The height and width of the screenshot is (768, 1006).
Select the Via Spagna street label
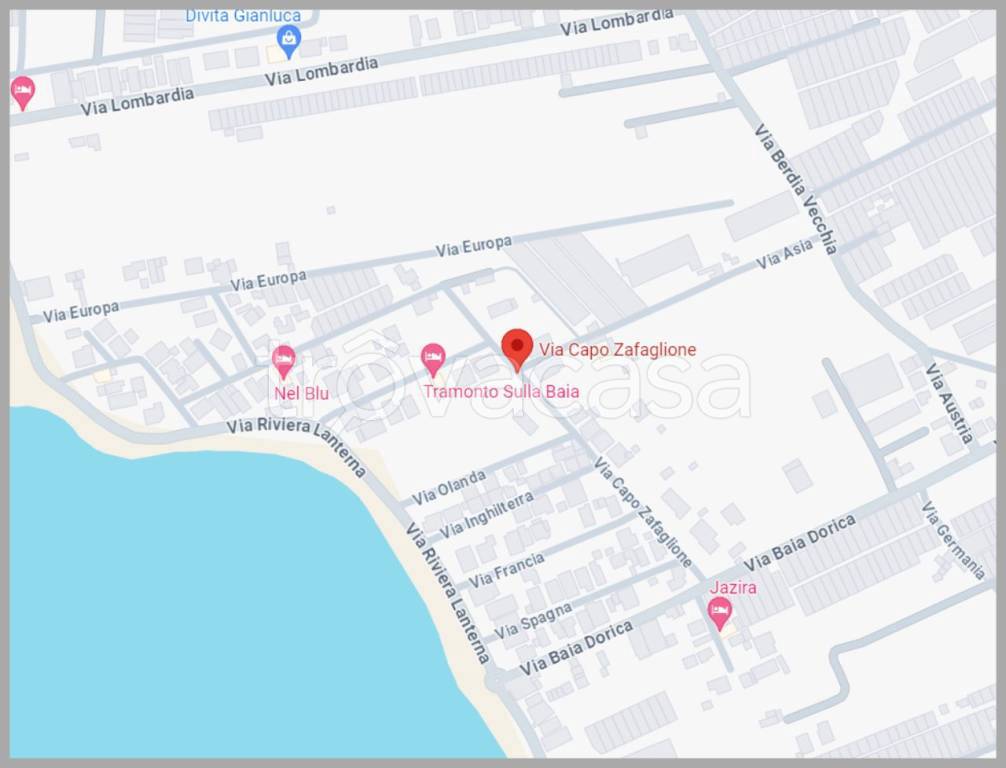(533, 620)
